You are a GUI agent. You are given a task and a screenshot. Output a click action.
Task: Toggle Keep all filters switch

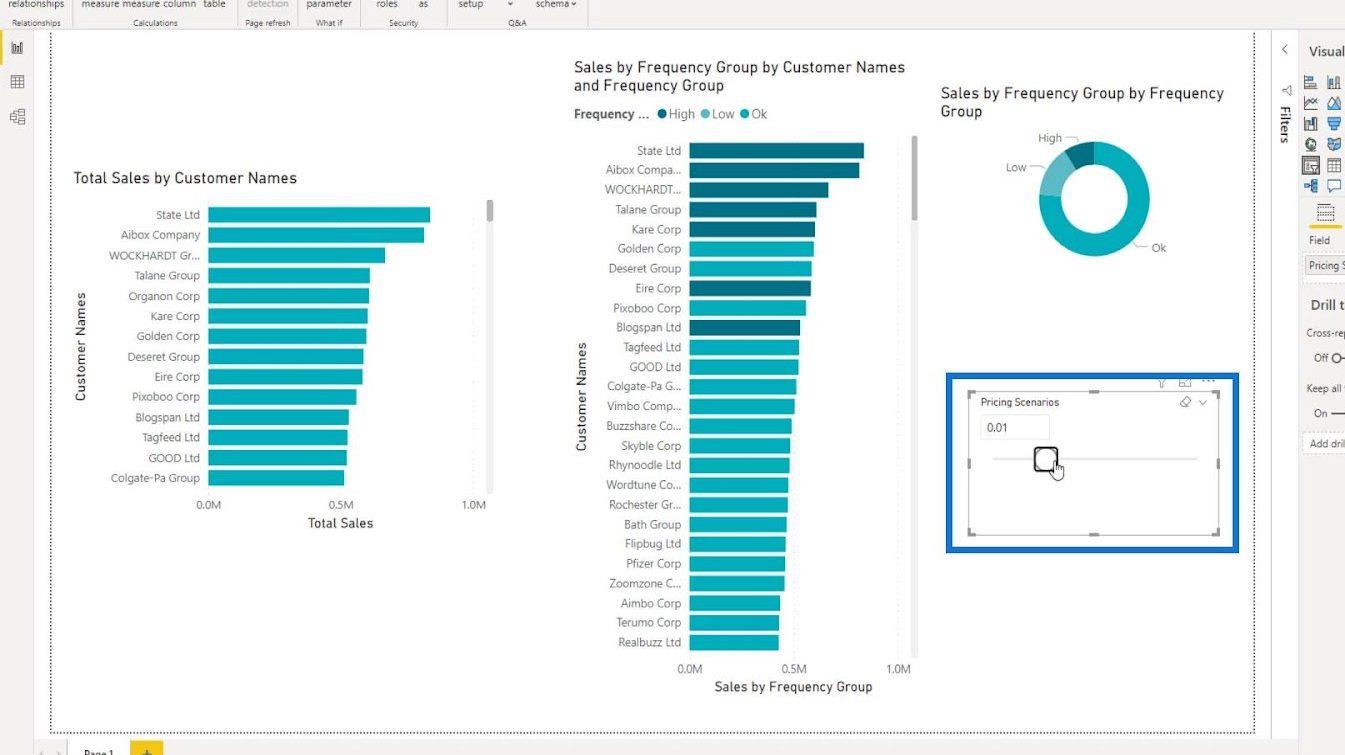[x=1337, y=413]
